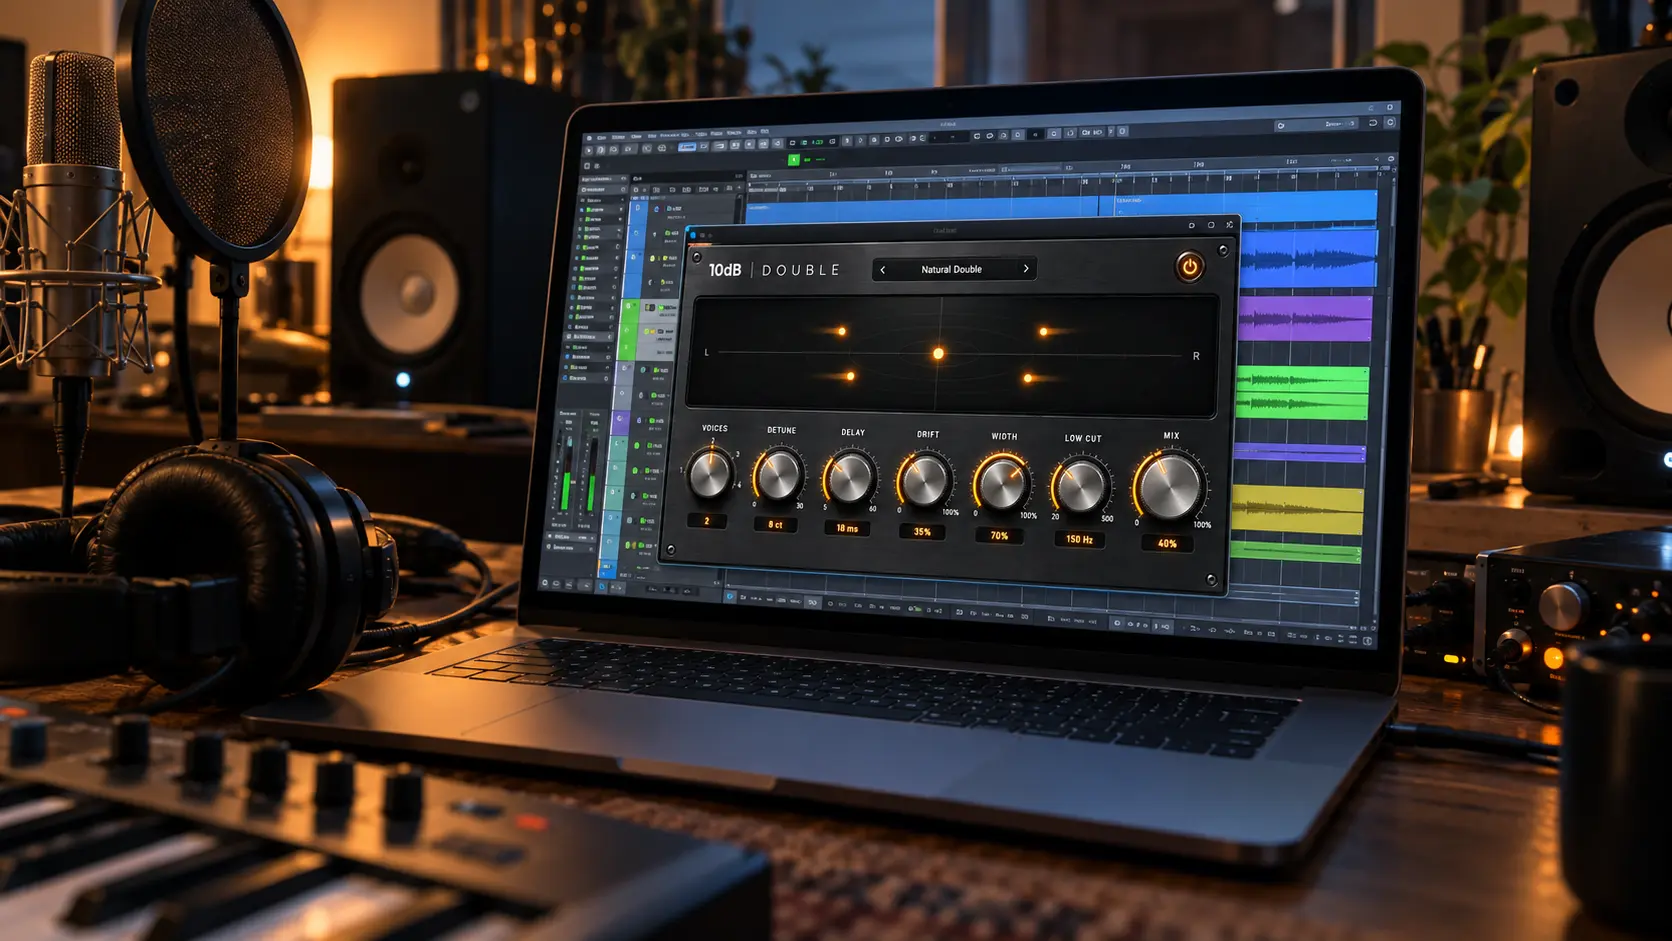
Task: Select the Delay value field showing 18 ms
Action: [847, 528]
